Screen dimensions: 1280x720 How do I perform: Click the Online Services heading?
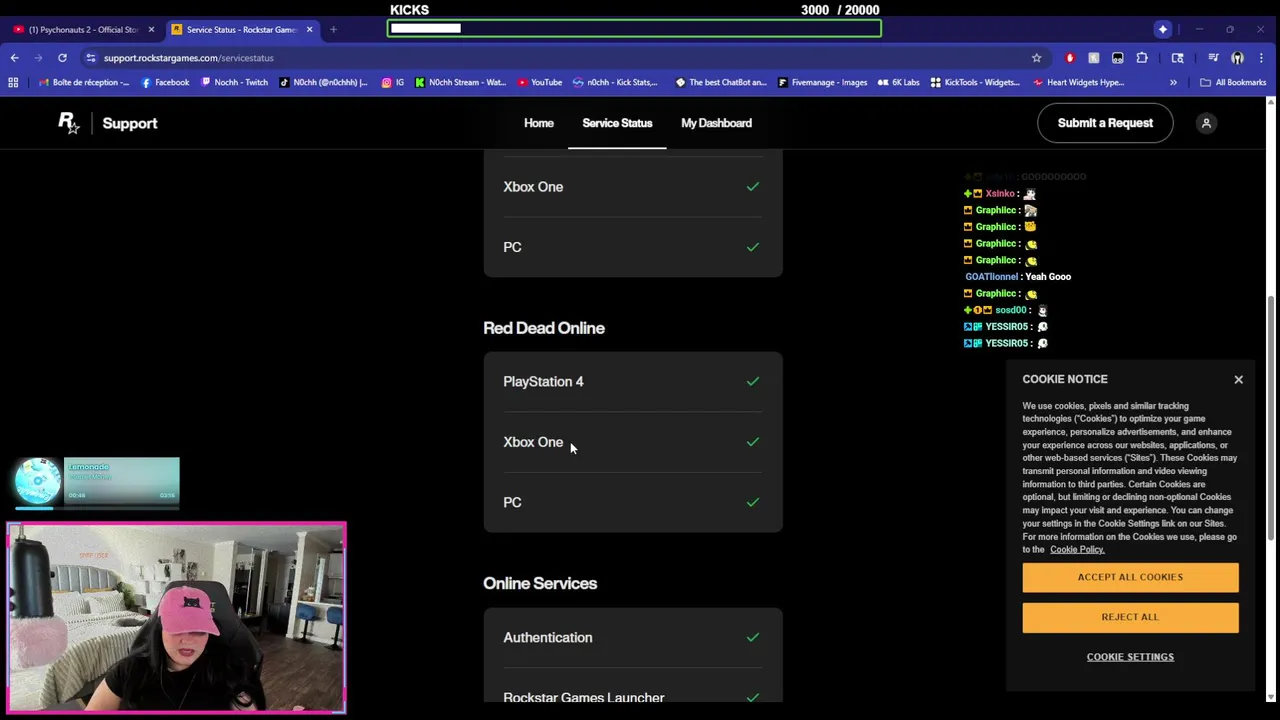point(540,584)
